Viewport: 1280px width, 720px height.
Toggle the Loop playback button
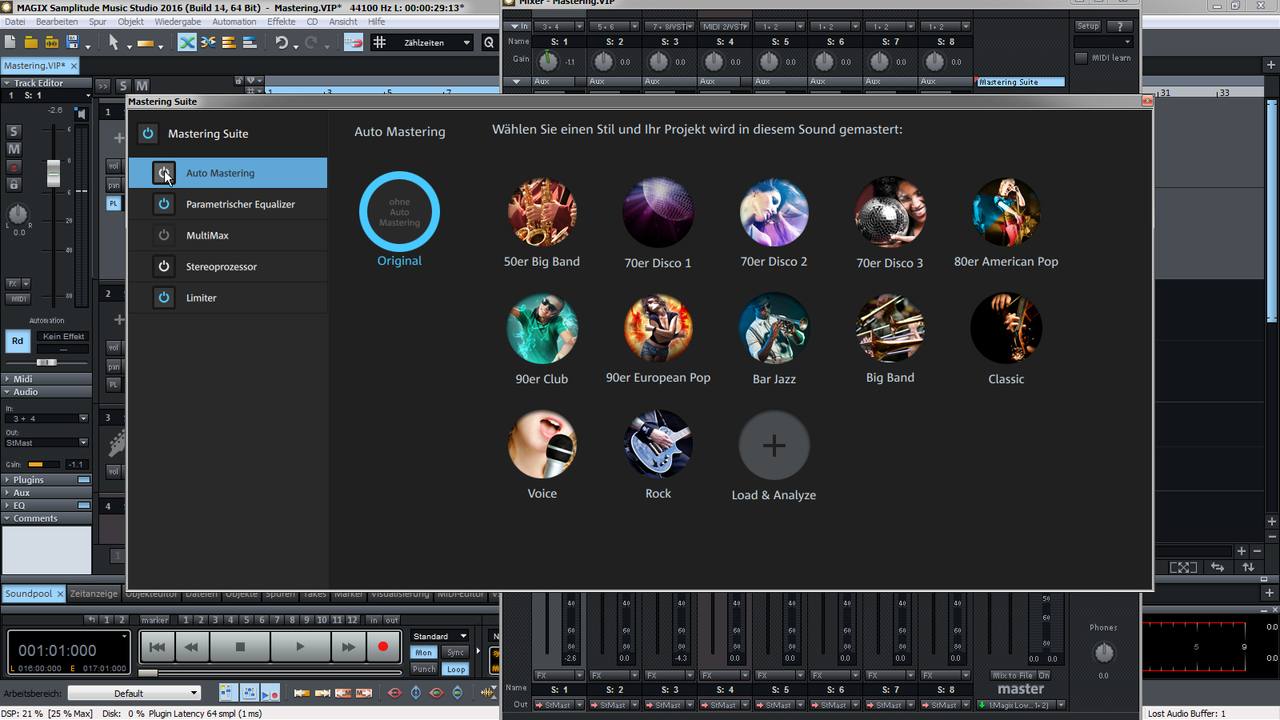click(456, 669)
